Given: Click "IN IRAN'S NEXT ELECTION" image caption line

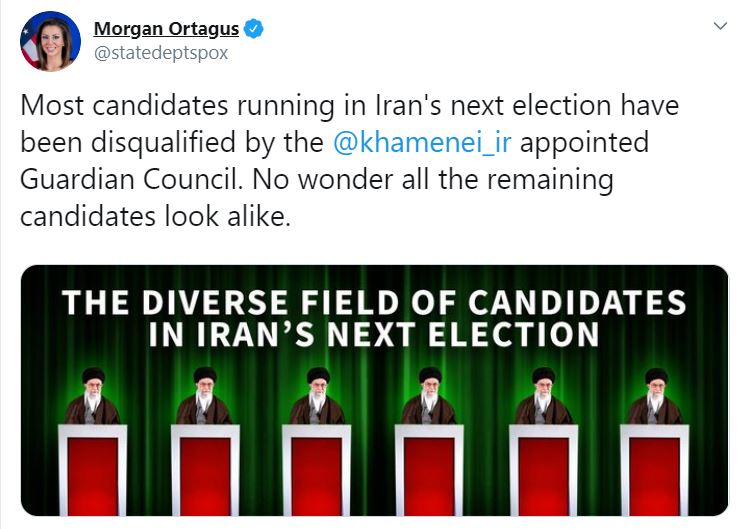Looking at the screenshot, I should 374,333.
